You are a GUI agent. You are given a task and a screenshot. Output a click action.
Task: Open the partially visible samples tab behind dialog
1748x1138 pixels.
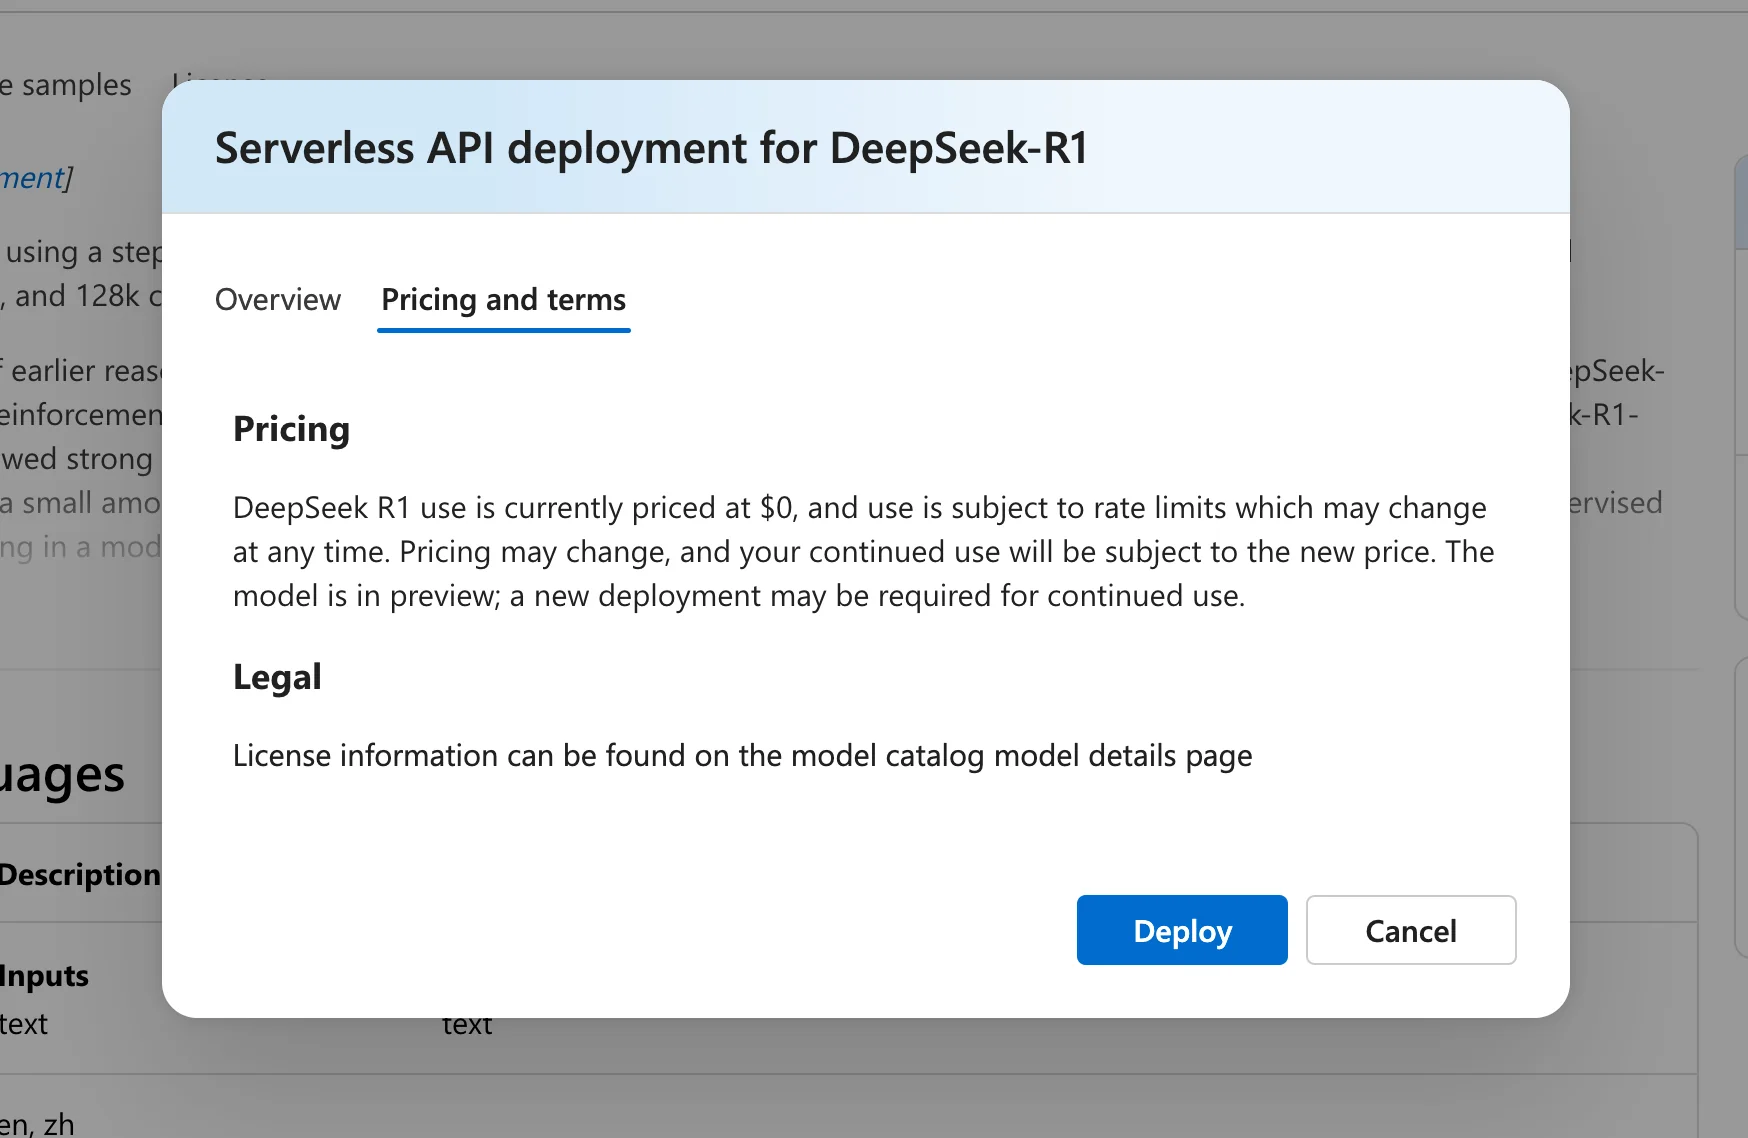pos(66,85)
